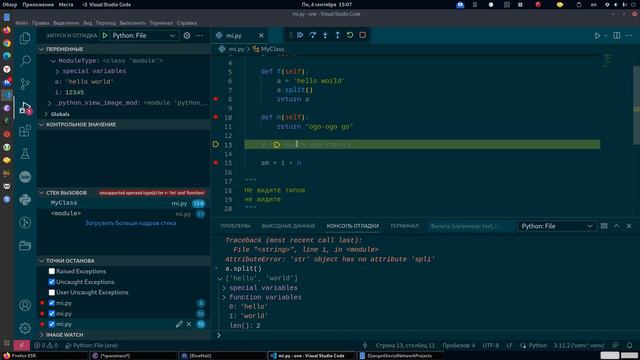Image resolution: width=640 pixels, height=360 pixels.
Task: Click Загрузить больше кадров стека link
Action: (x=131, y=223)
